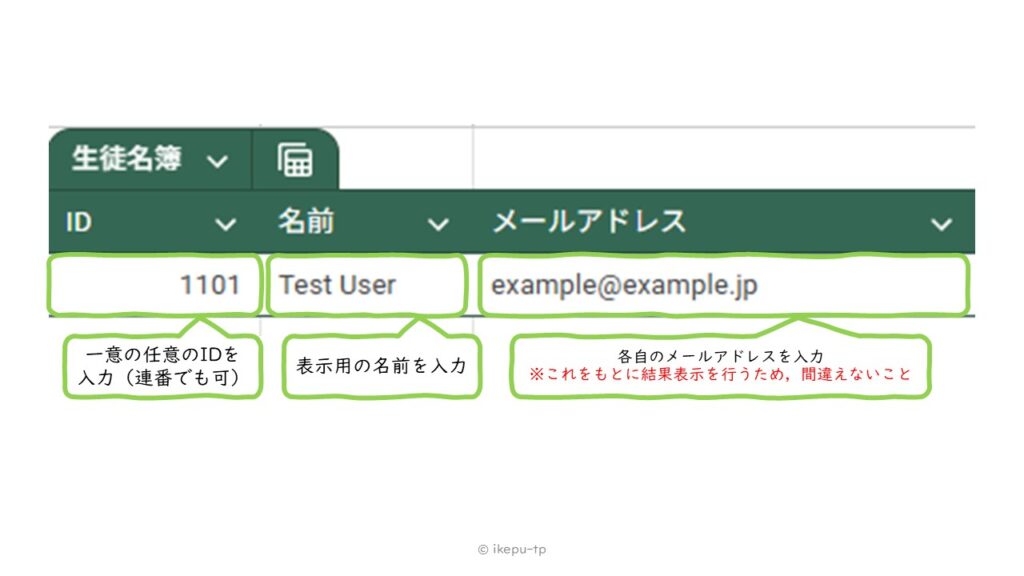Select the Test User name cell
The image size is (1024, 576).
pyautogui.click(x=366, y=285)
